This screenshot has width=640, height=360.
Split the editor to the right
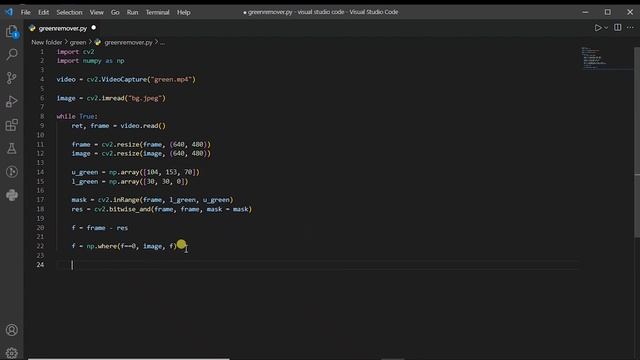(618, 28)
